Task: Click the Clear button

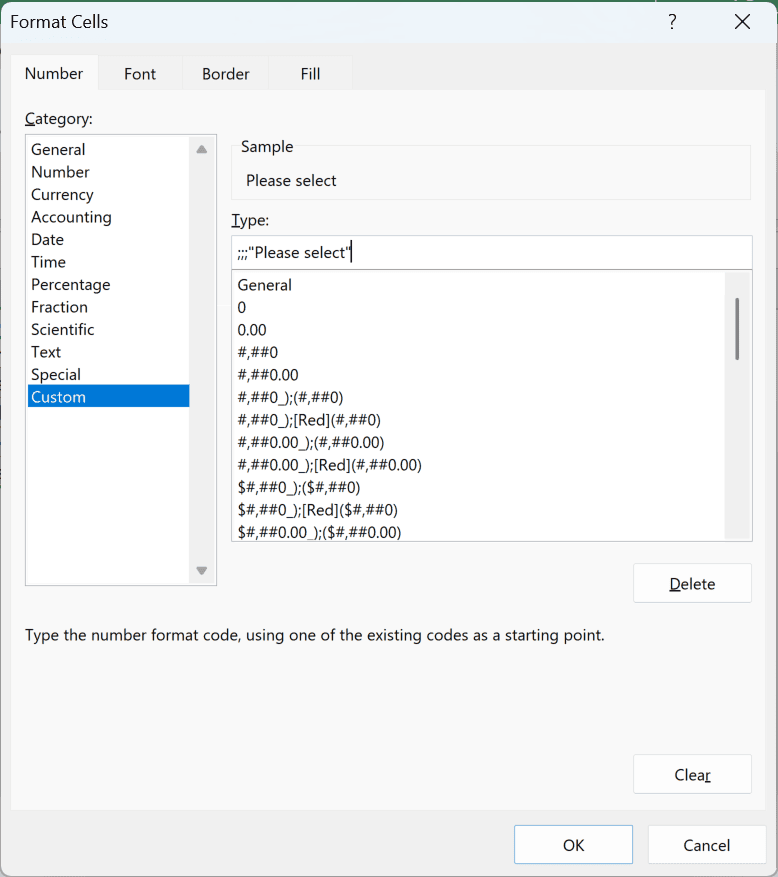Action: point(692,774)
